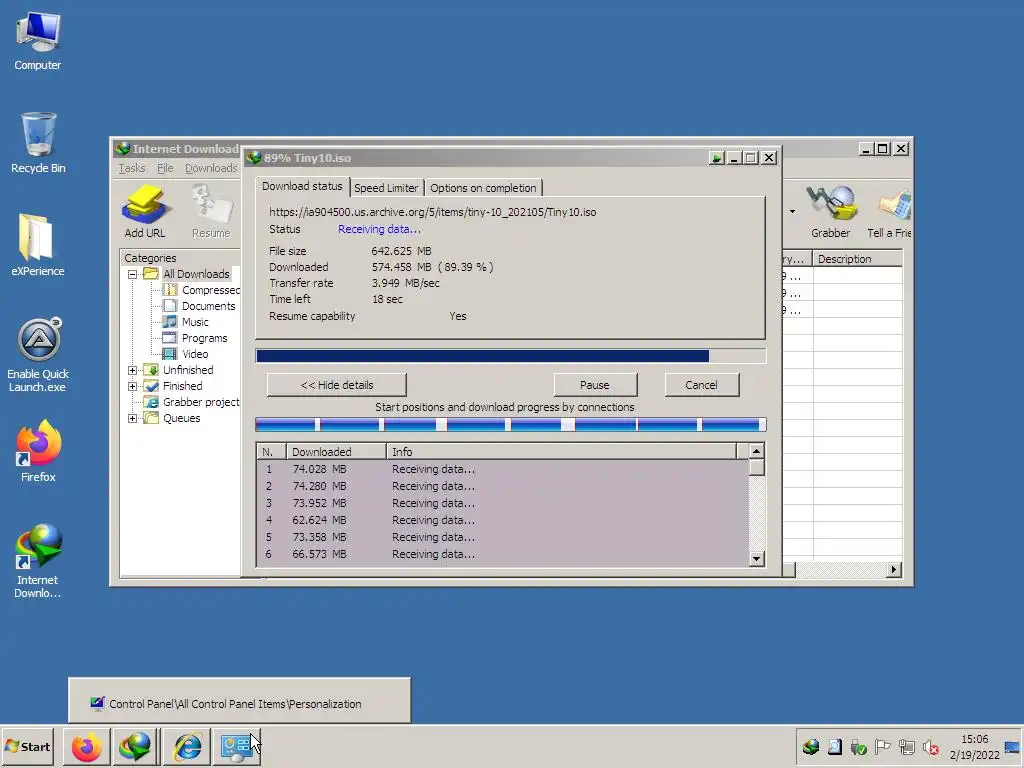
Task: Click the Personalization taskbar preview item
Action: point(240,700)
